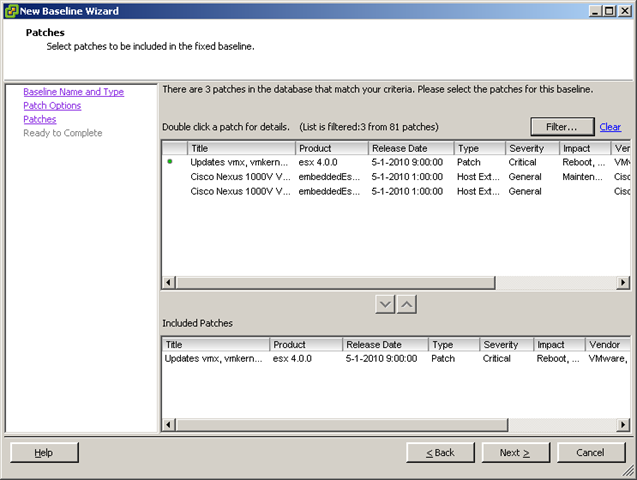Image resolution: width=637 pixels, height=480 pixels.
Task: Sort included patches by Product column
Action: (x=305, y=344)
